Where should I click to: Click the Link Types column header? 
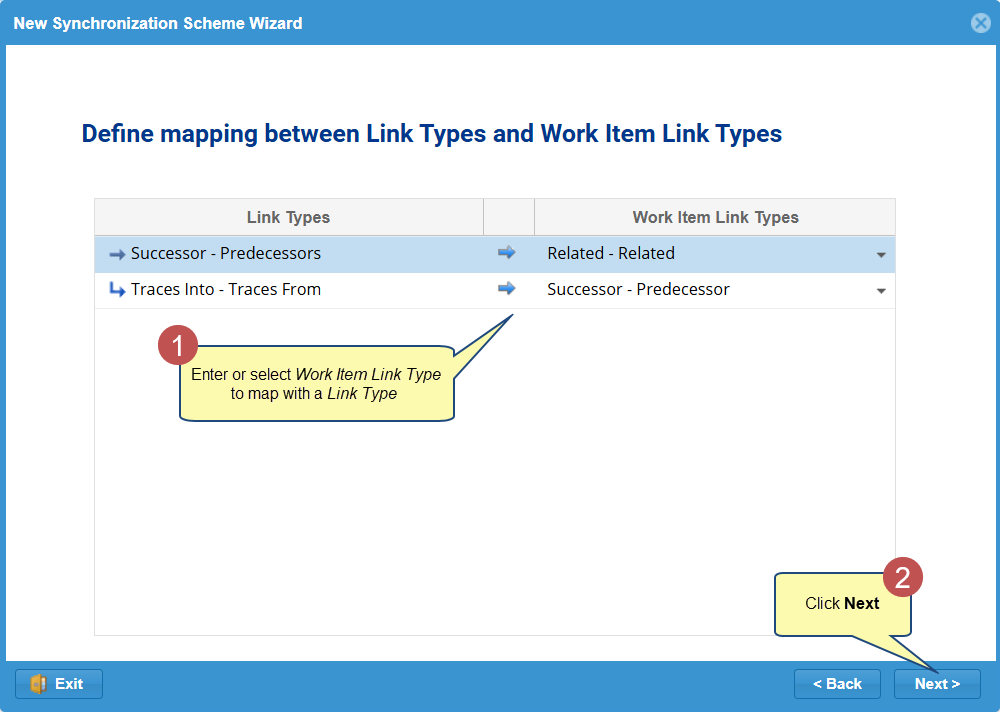(x=288, y=217)
